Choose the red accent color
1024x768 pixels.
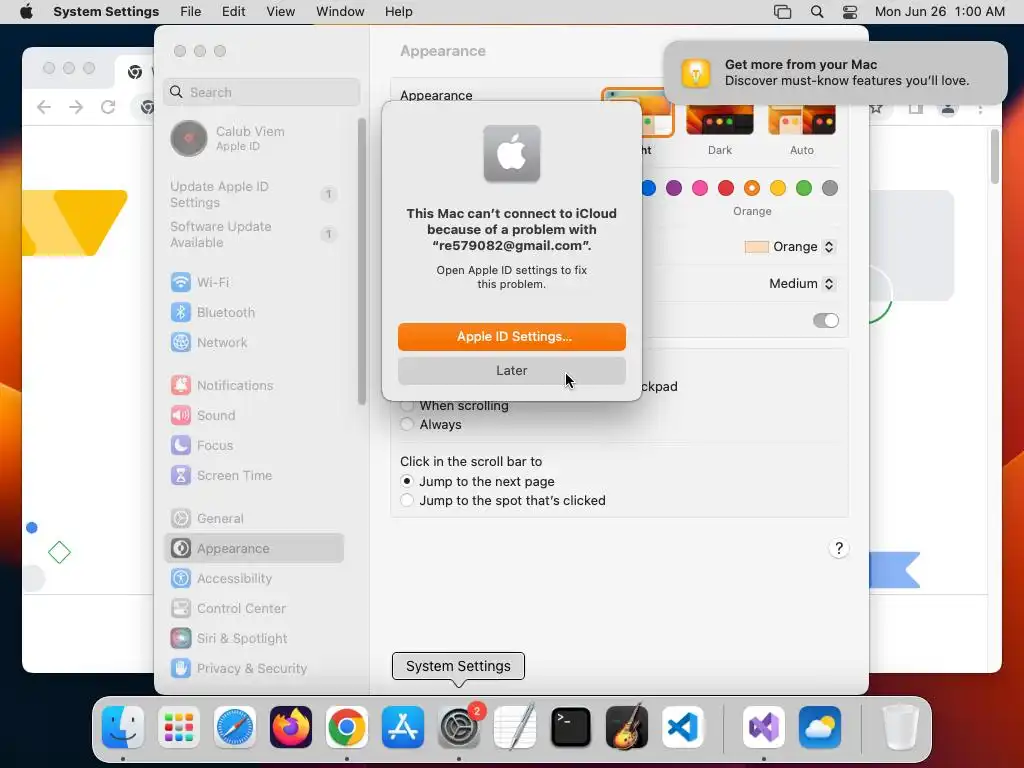click(726, 188)
